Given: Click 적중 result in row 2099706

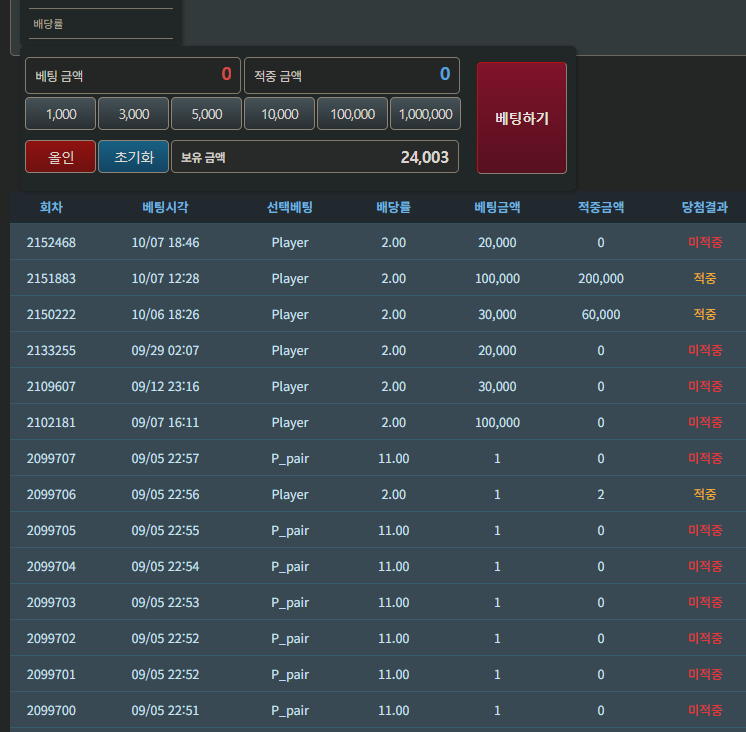Looking at the screenshot, I should coord(705,494).
